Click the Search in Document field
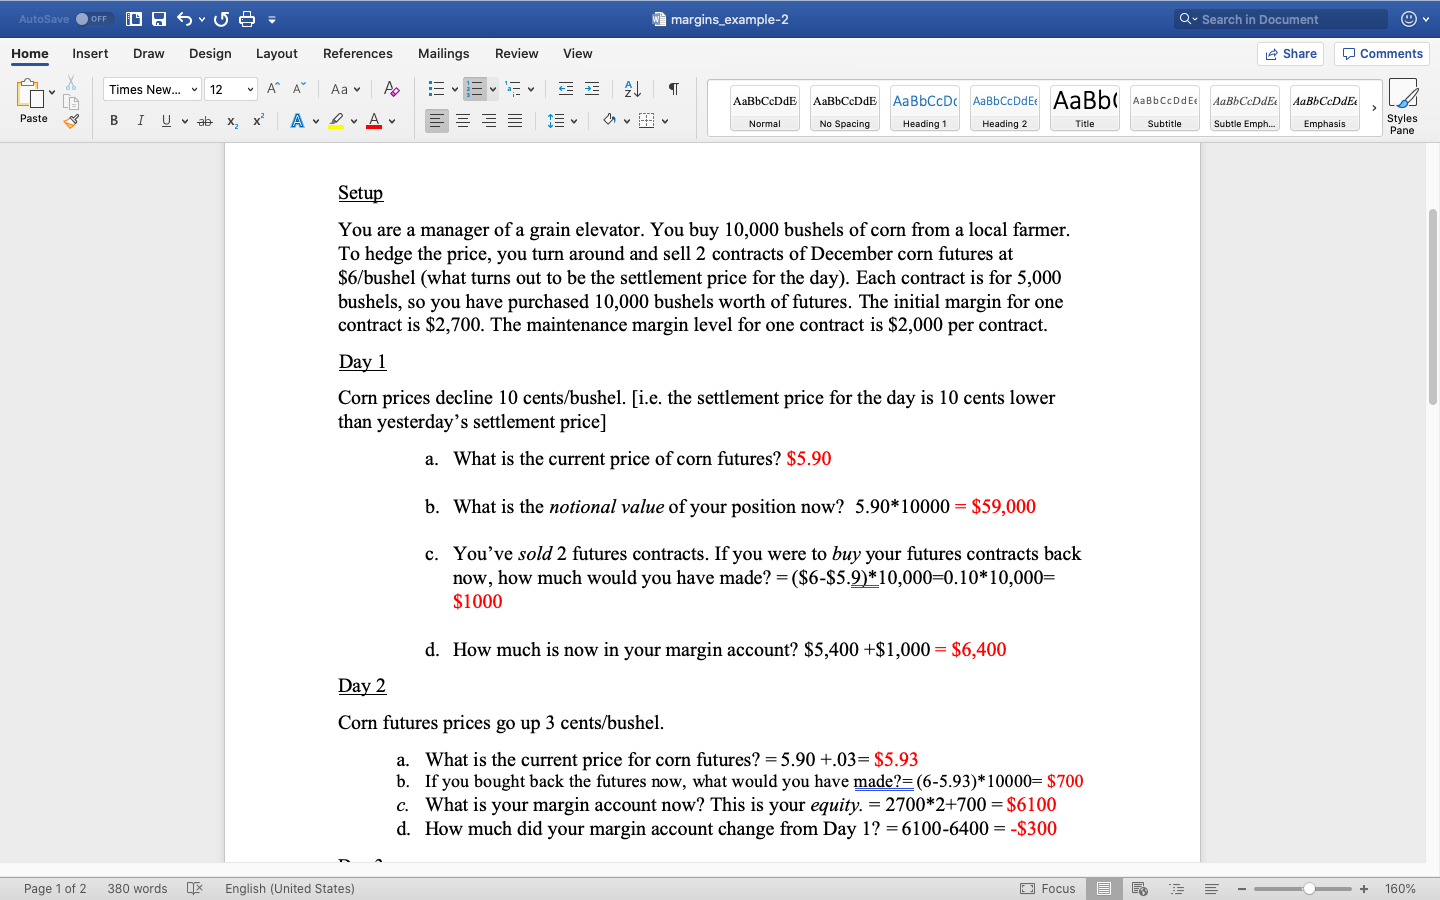The width and height of the screenshot is (1440, 900). tap(1280, 18)
